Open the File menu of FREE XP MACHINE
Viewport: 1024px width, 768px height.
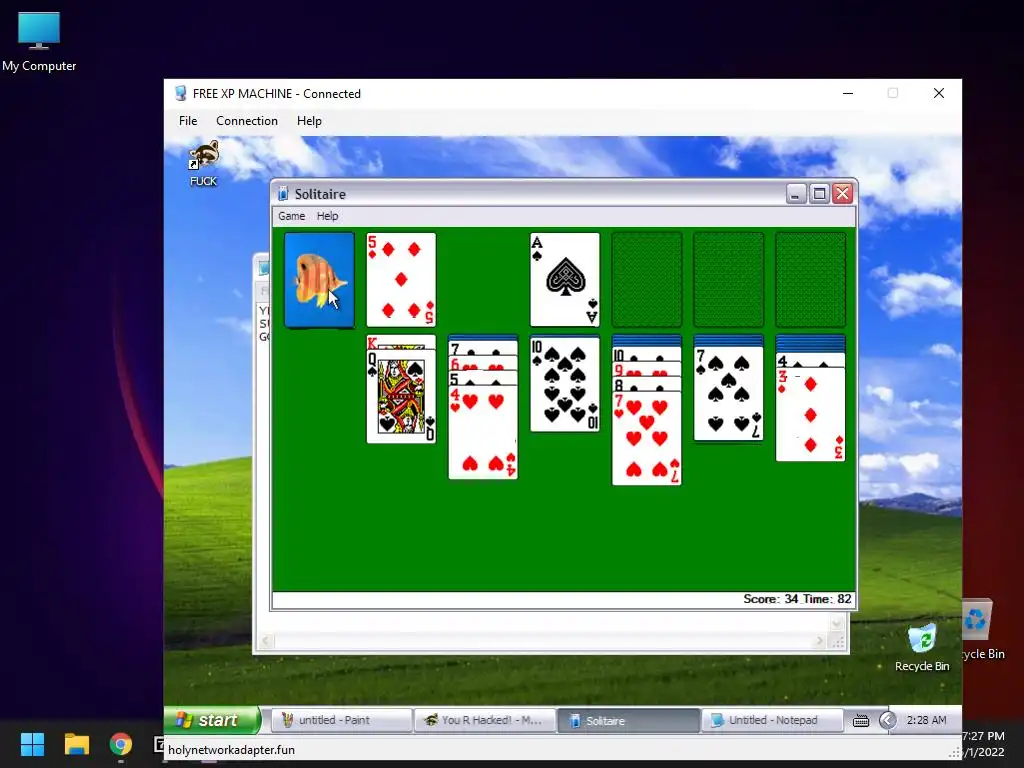point(188,121)
